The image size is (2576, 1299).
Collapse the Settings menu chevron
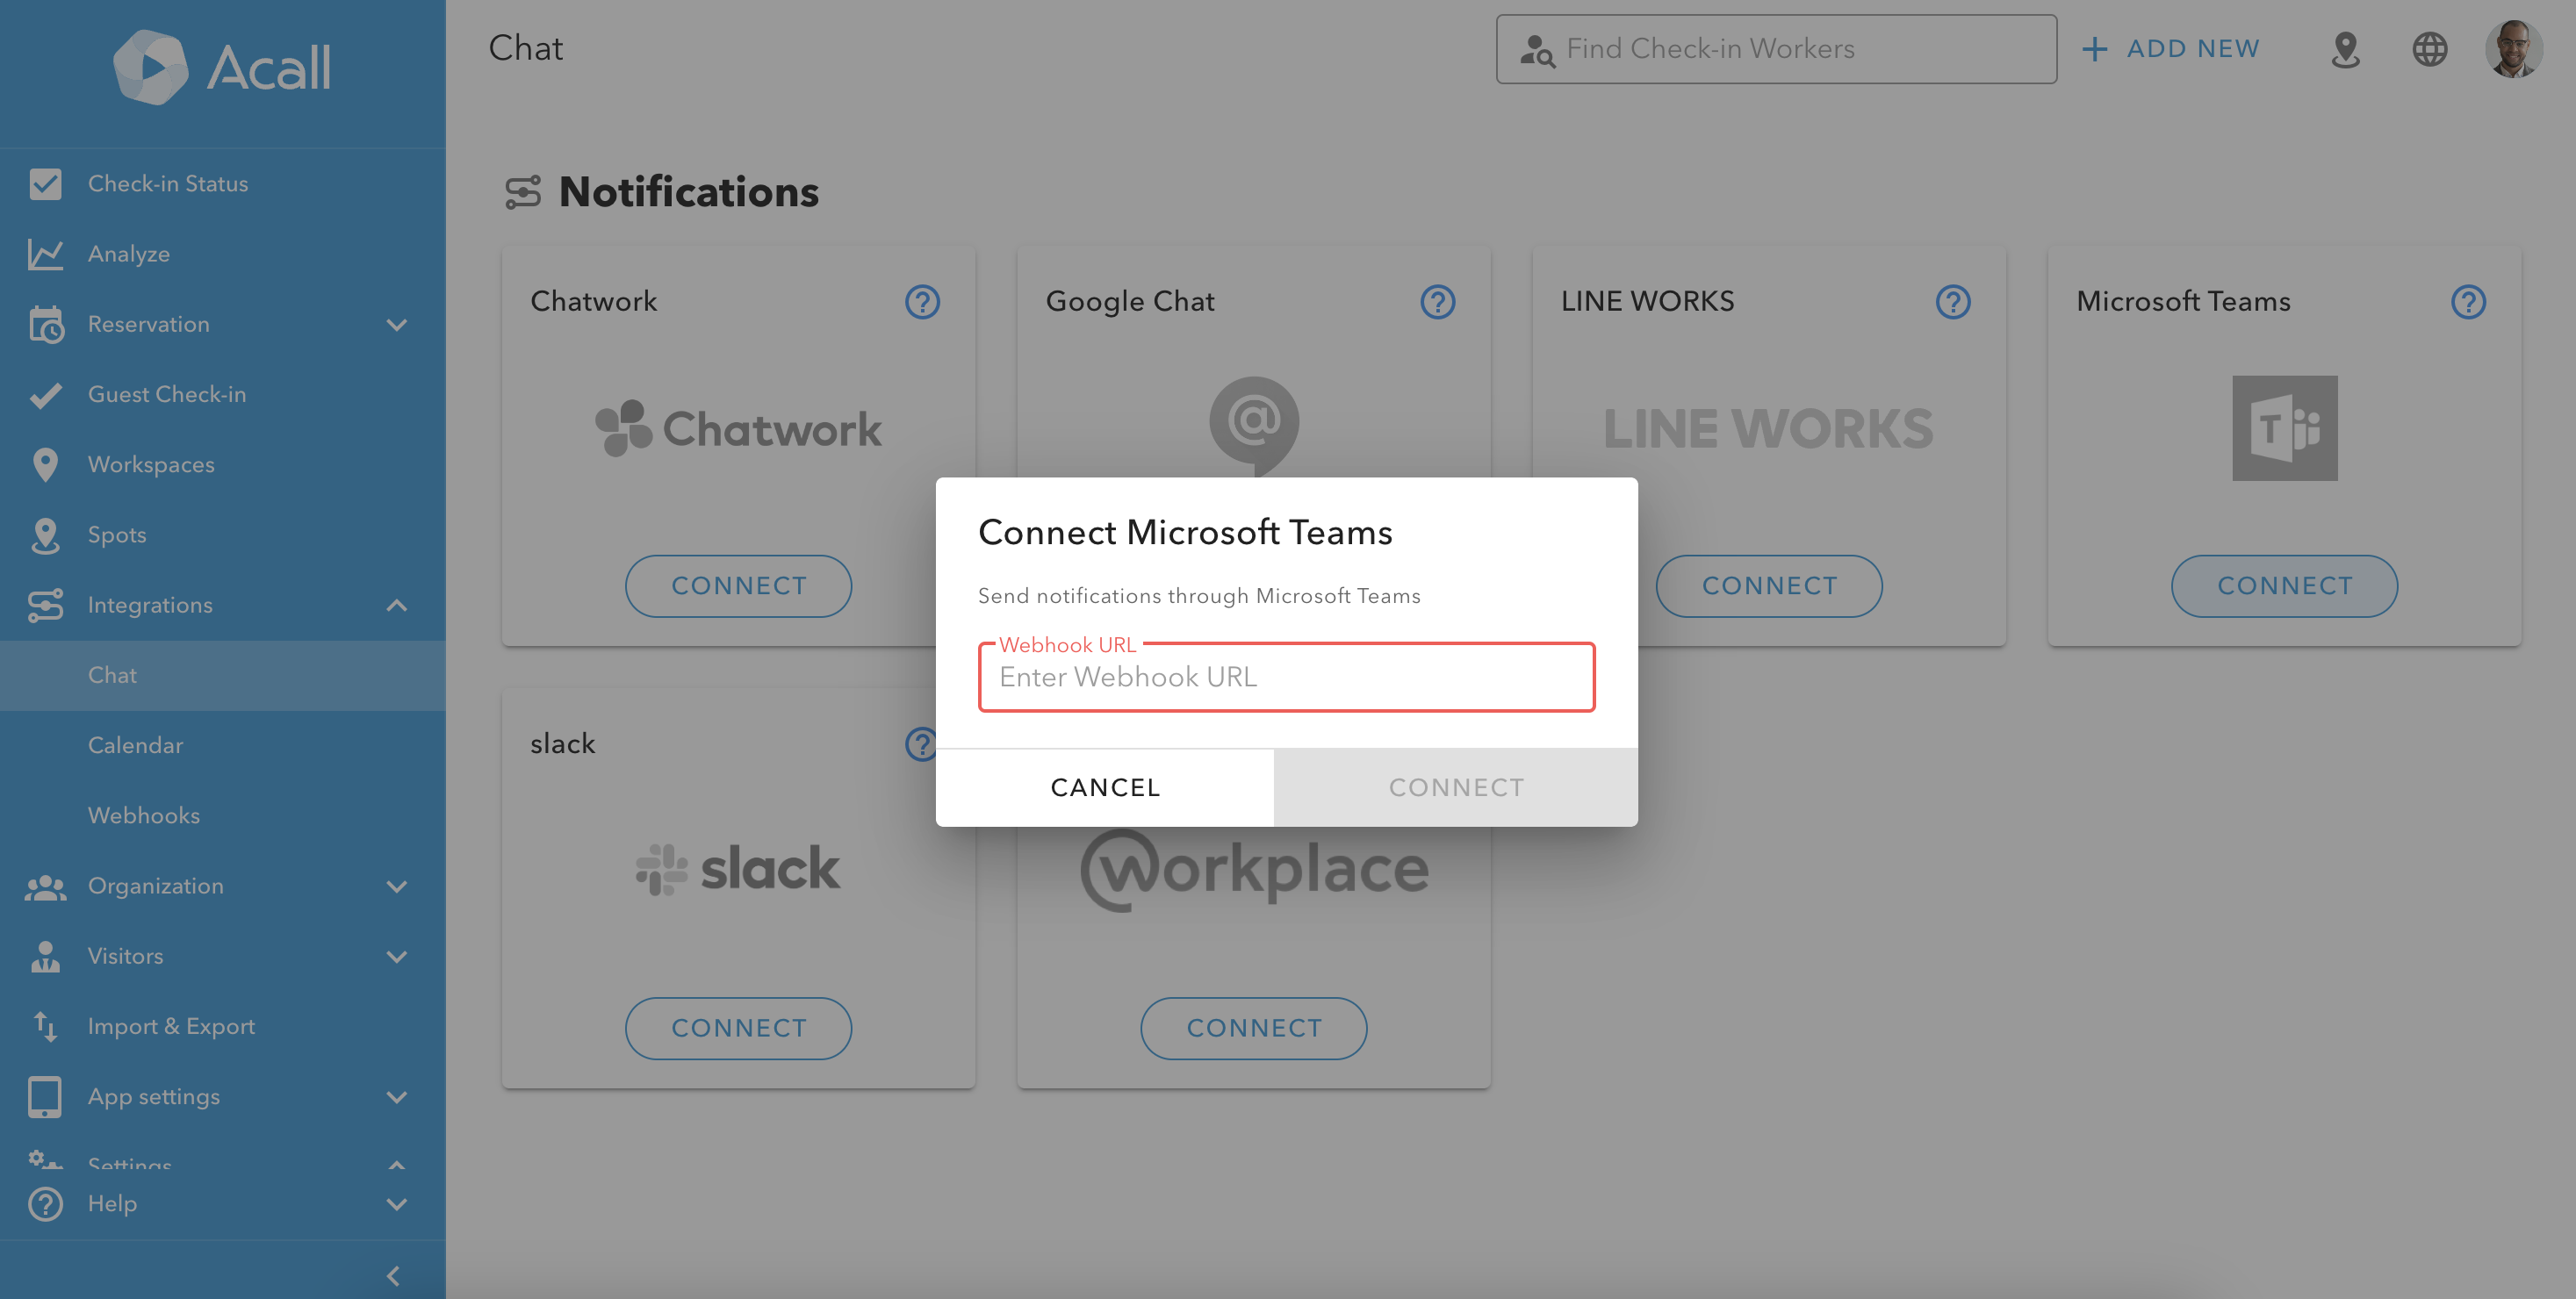click(x=397, y=1165)
